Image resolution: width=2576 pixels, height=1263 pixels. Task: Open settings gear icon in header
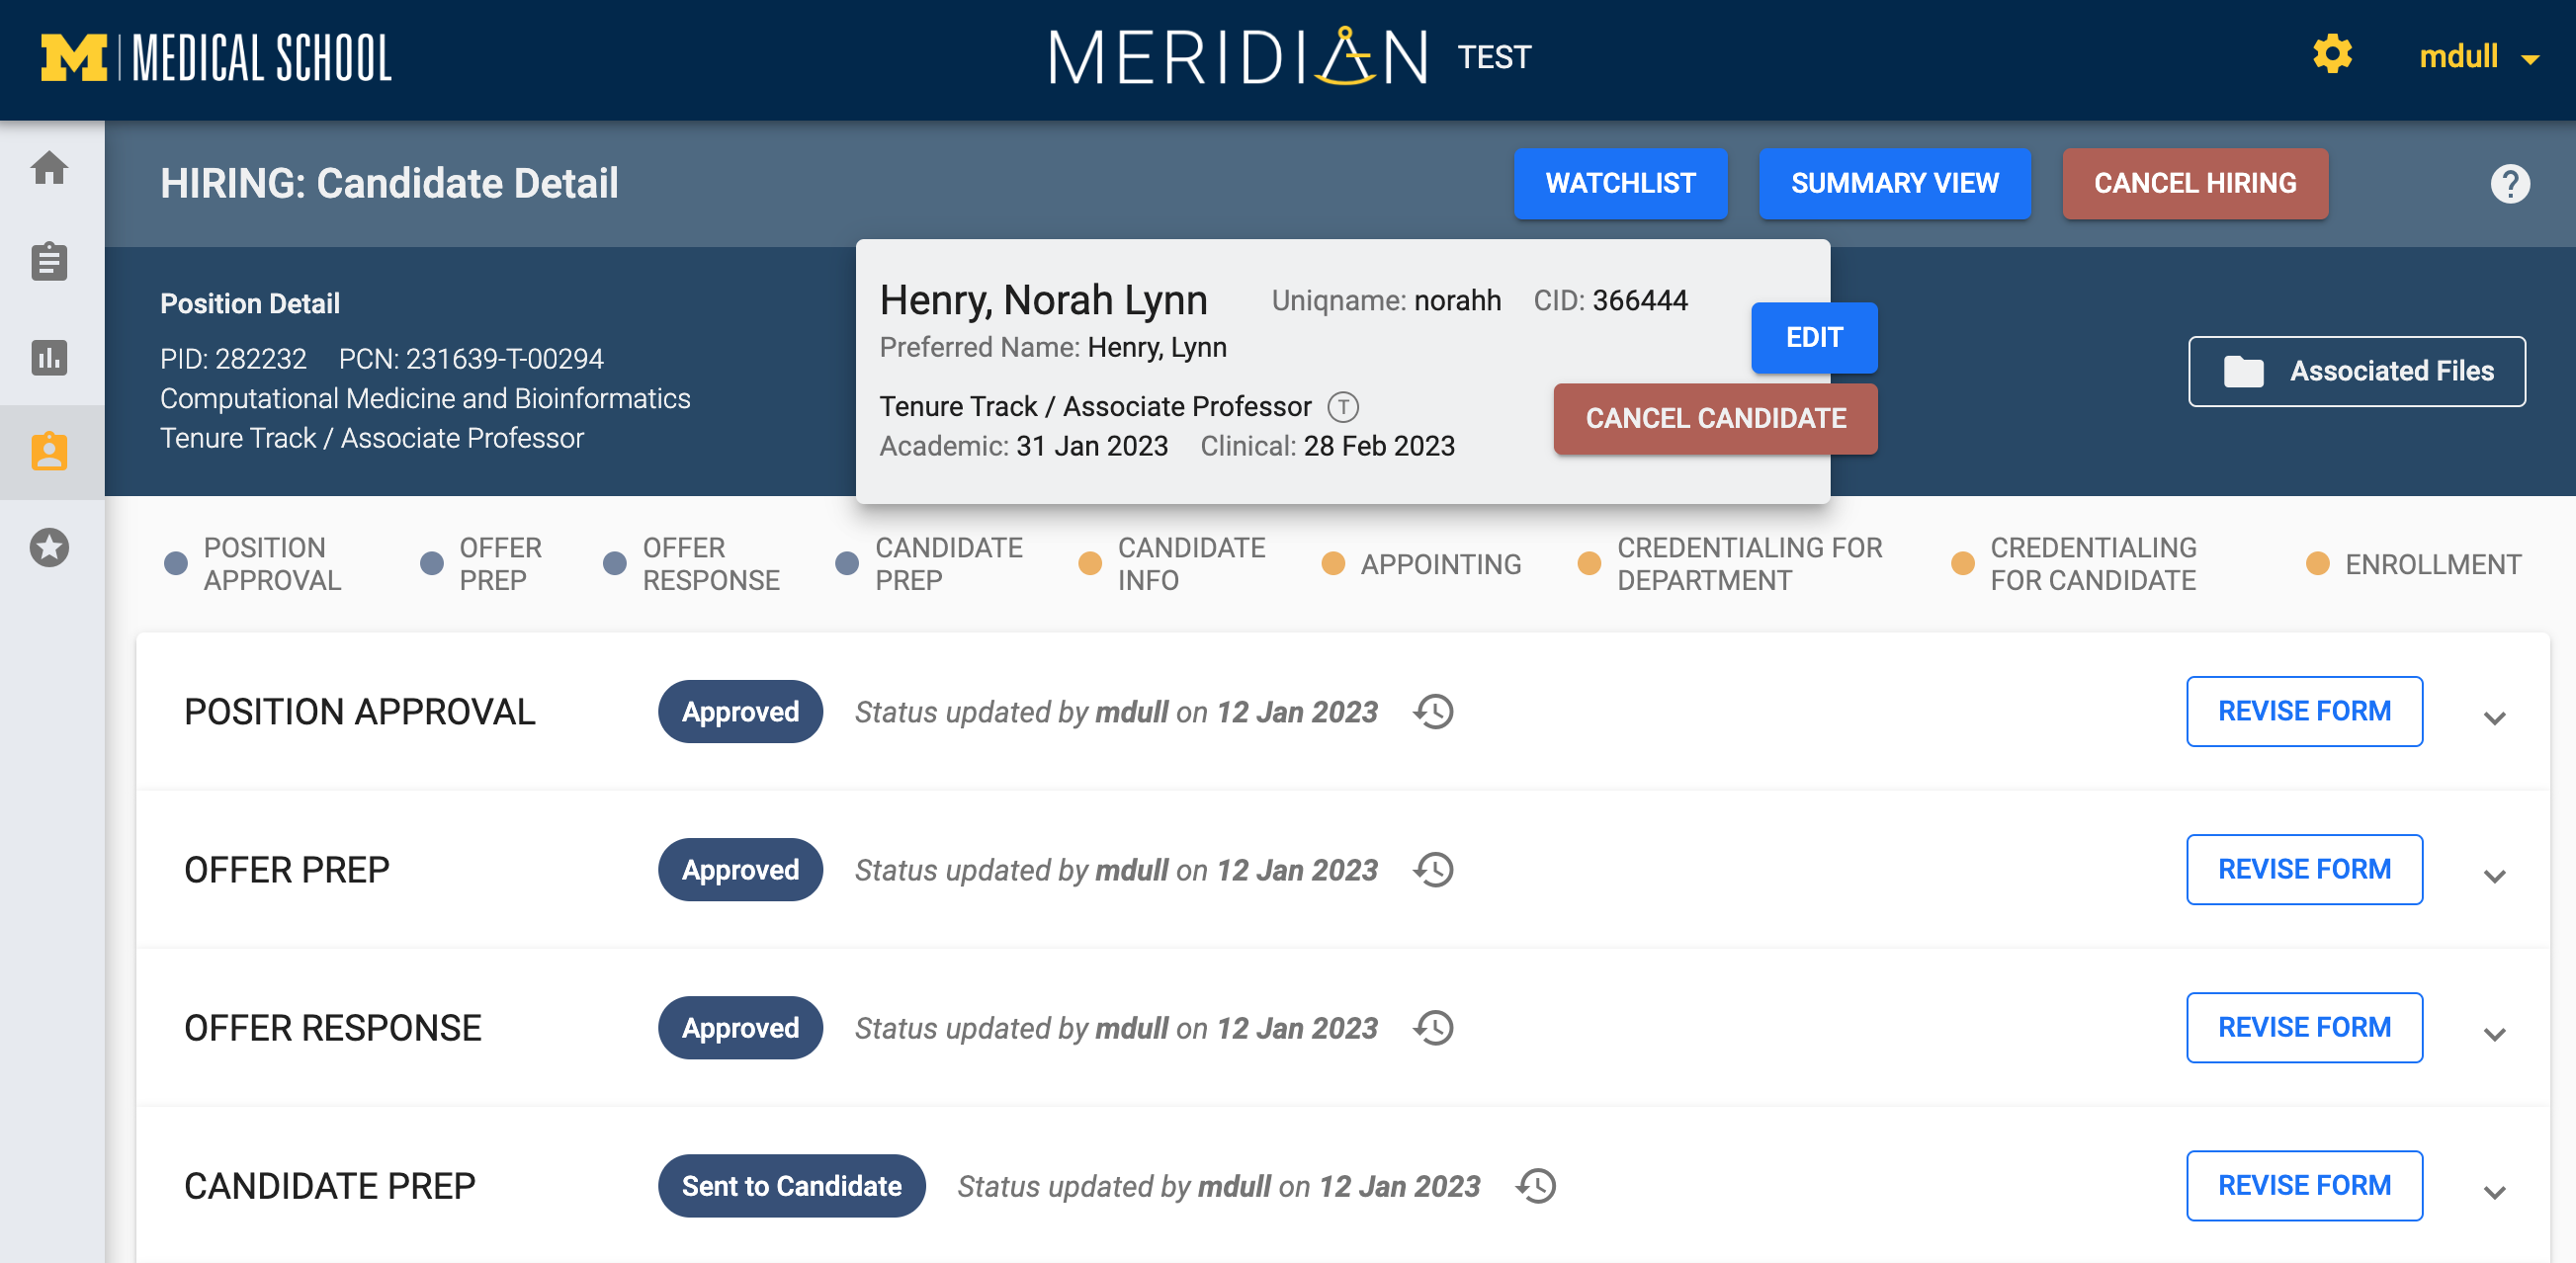pyautogui.click(x=2332, y=55)
